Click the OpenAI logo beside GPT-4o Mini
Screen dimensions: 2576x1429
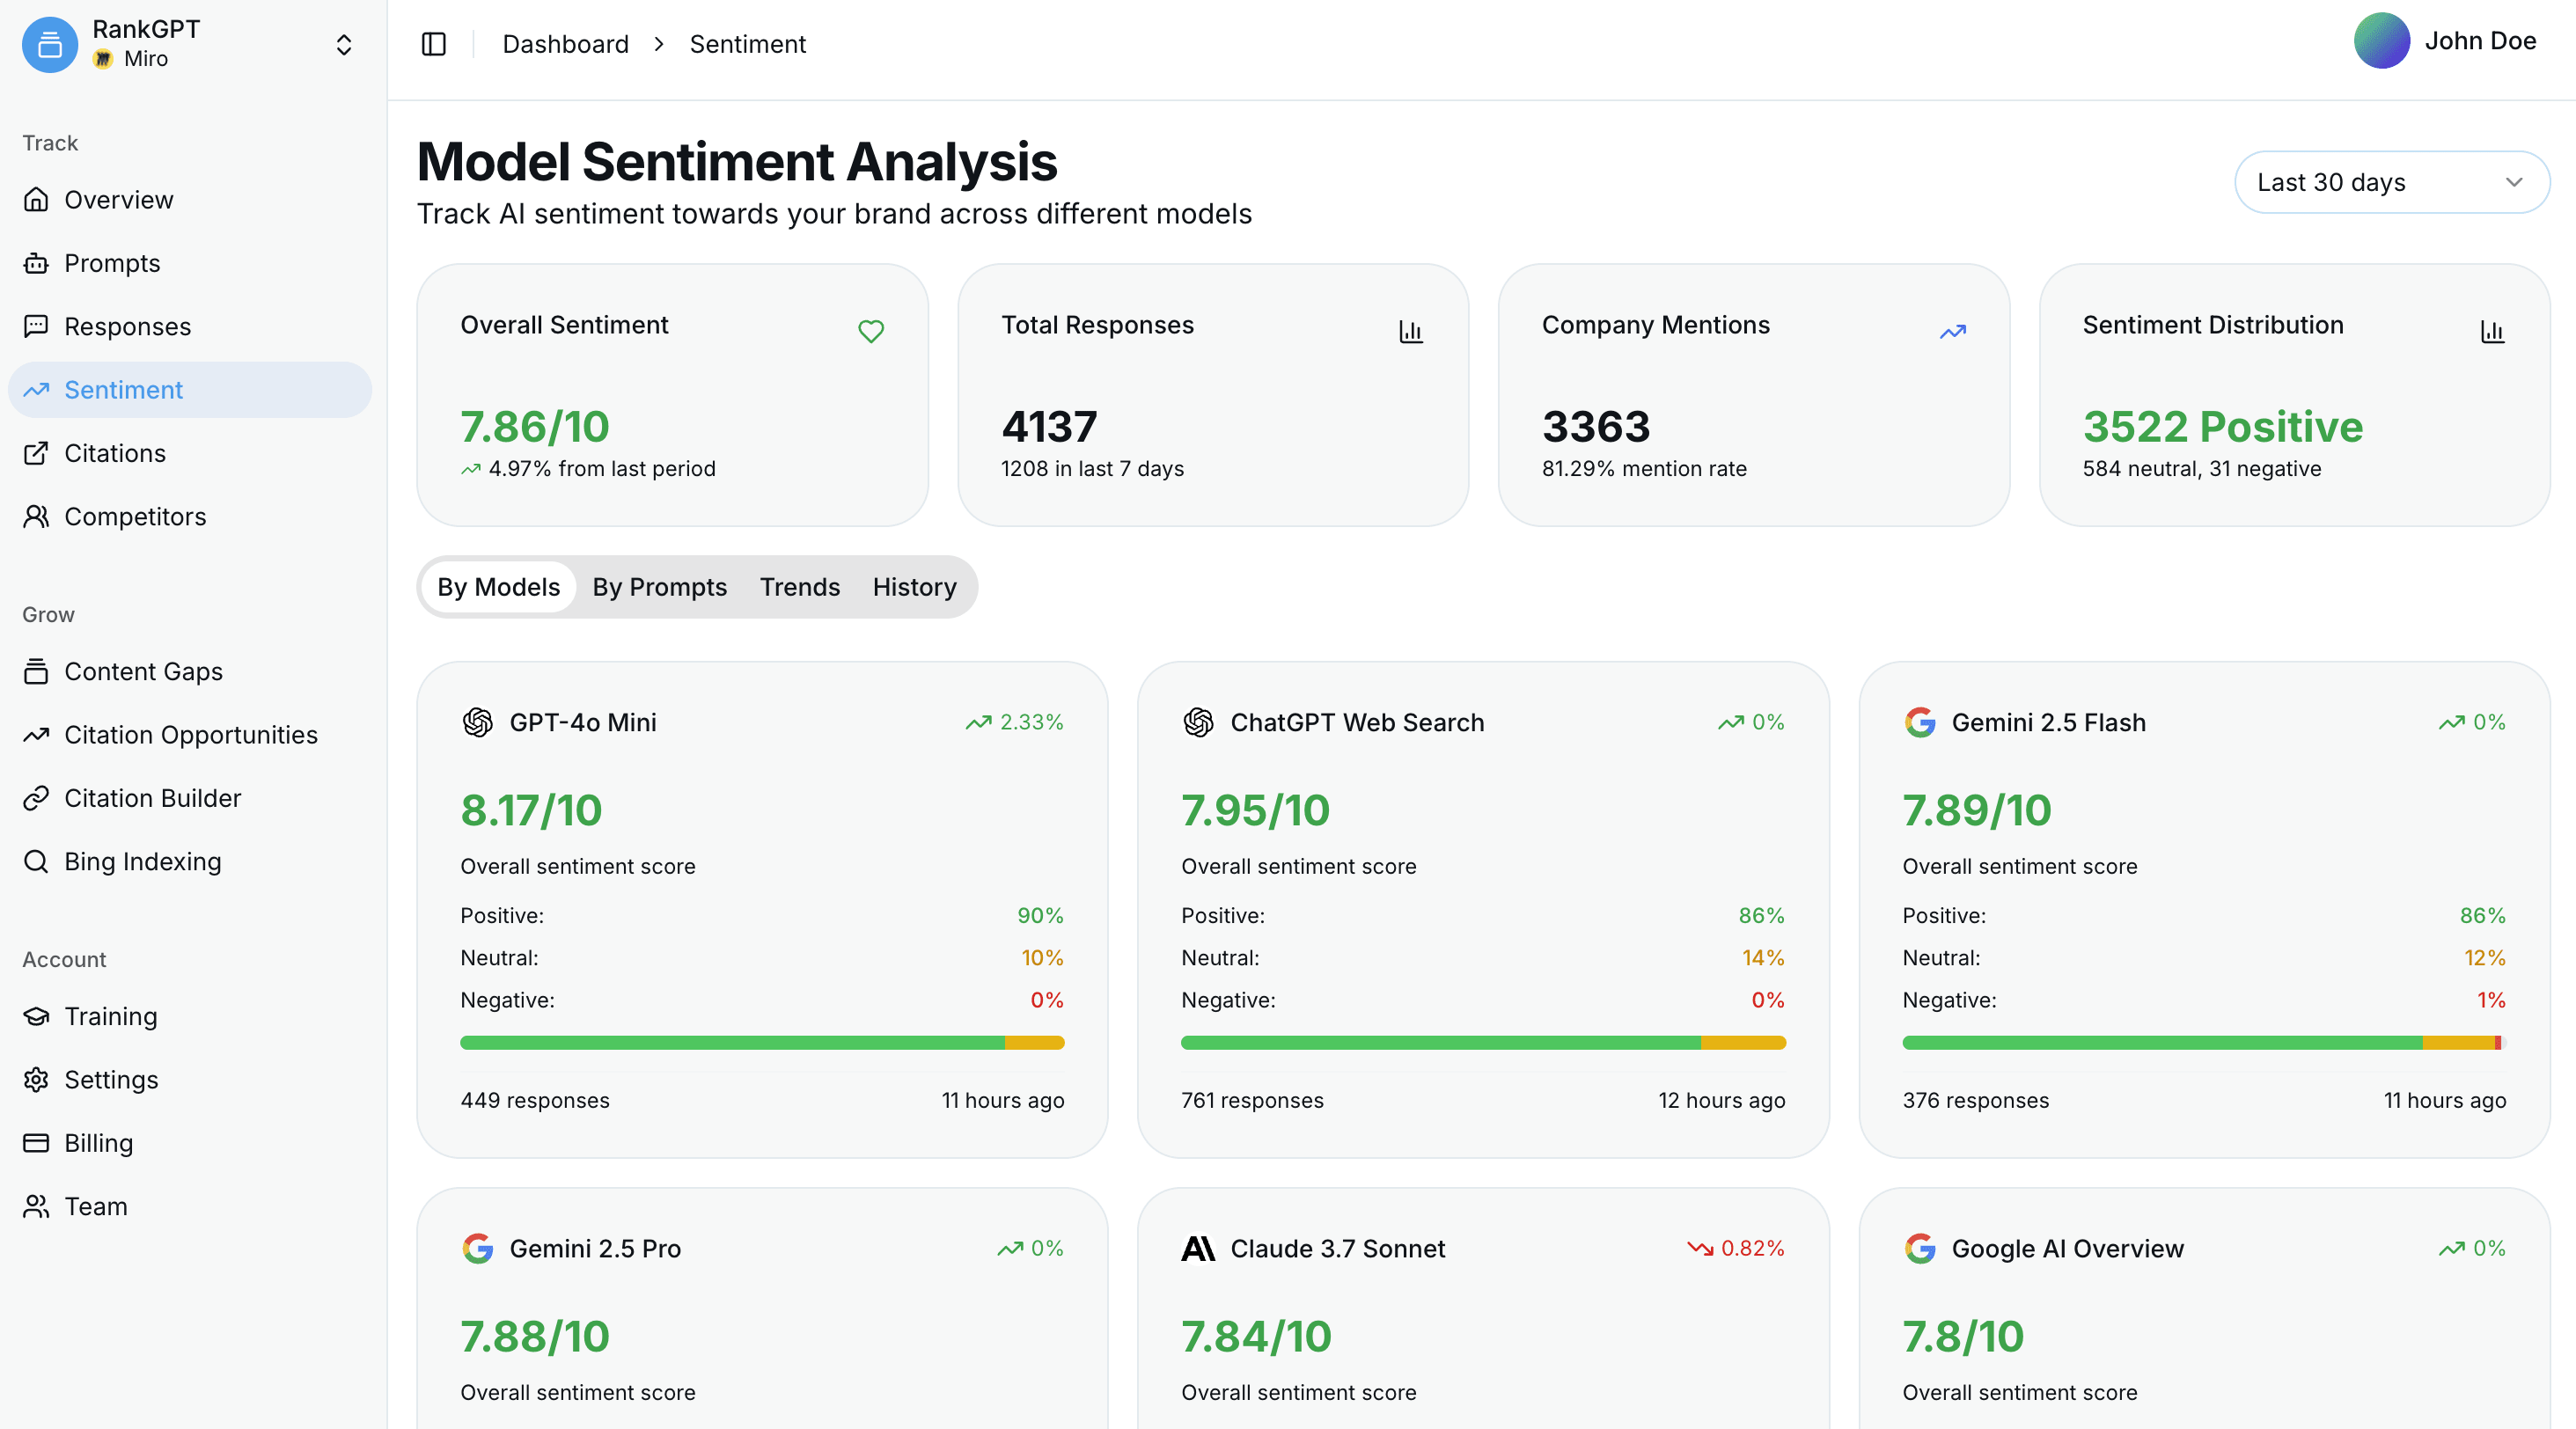coord(478,722)
